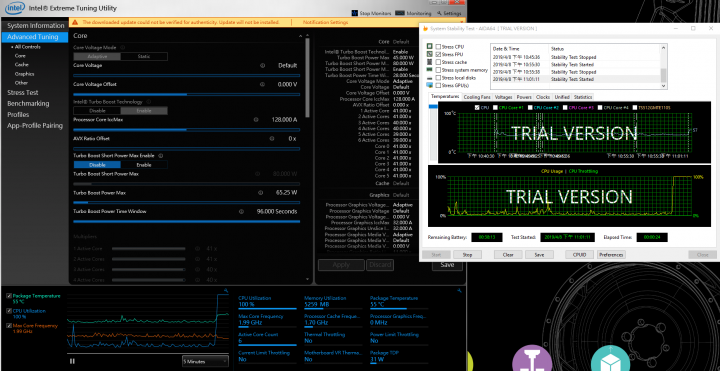Image resolution: width=720 pixels, height=371 pixels.
Task: Open wrench settings for monitor values panel
Action: [459, 290]
